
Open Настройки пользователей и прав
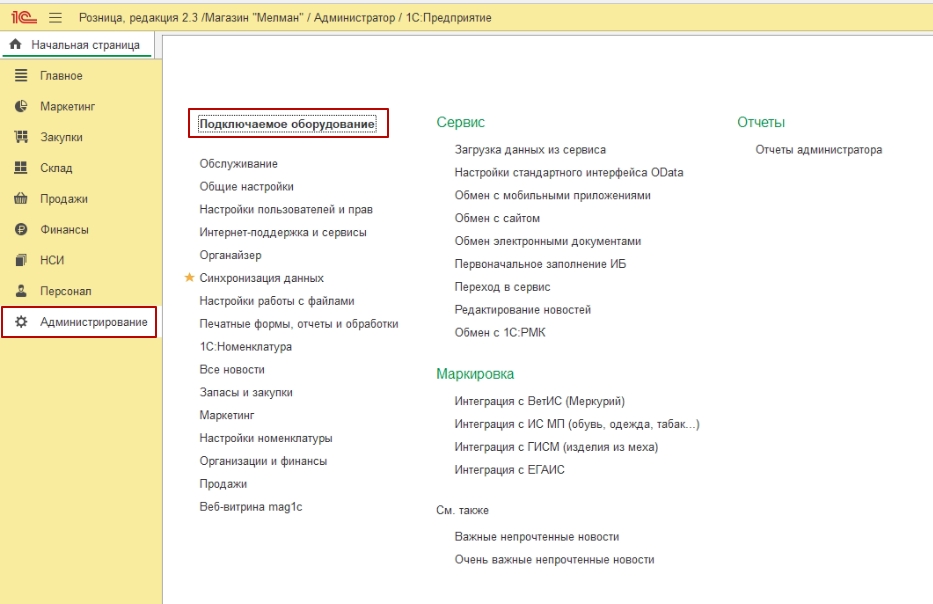tap(286, 209)
